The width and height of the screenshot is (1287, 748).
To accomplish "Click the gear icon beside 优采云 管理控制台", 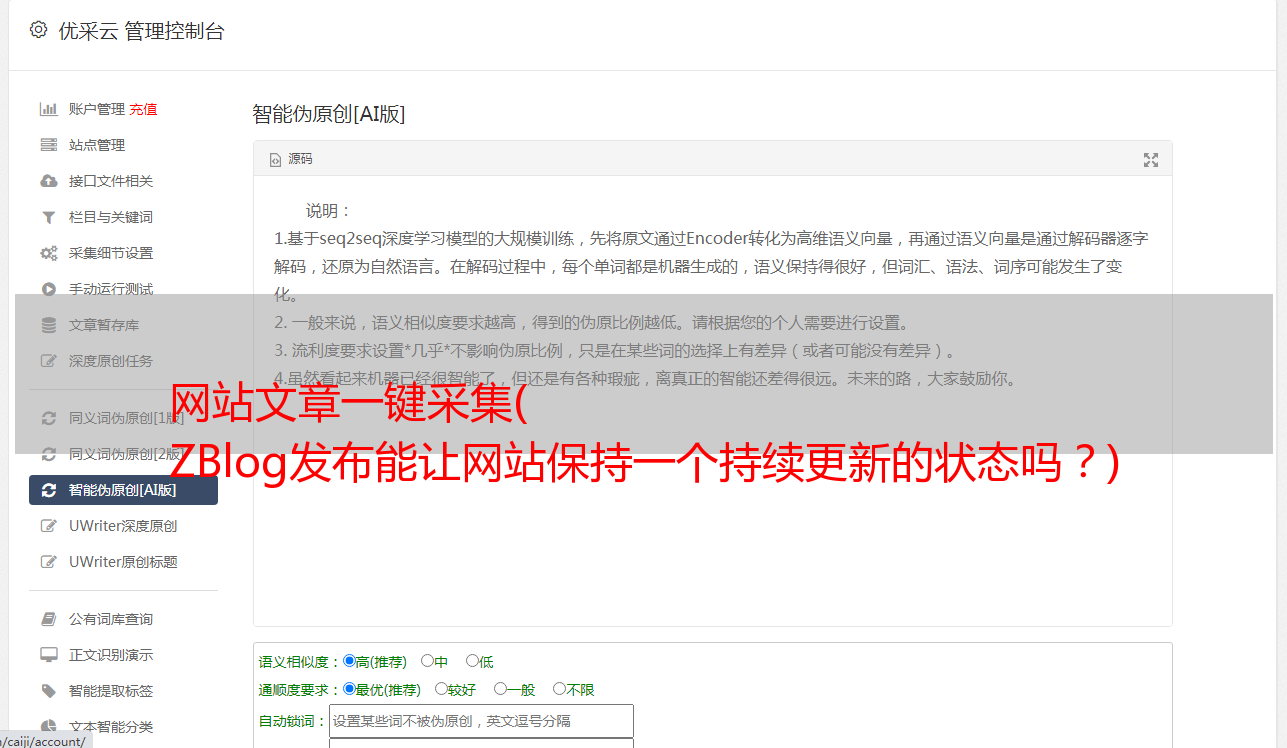I will [x=38, y=30].
